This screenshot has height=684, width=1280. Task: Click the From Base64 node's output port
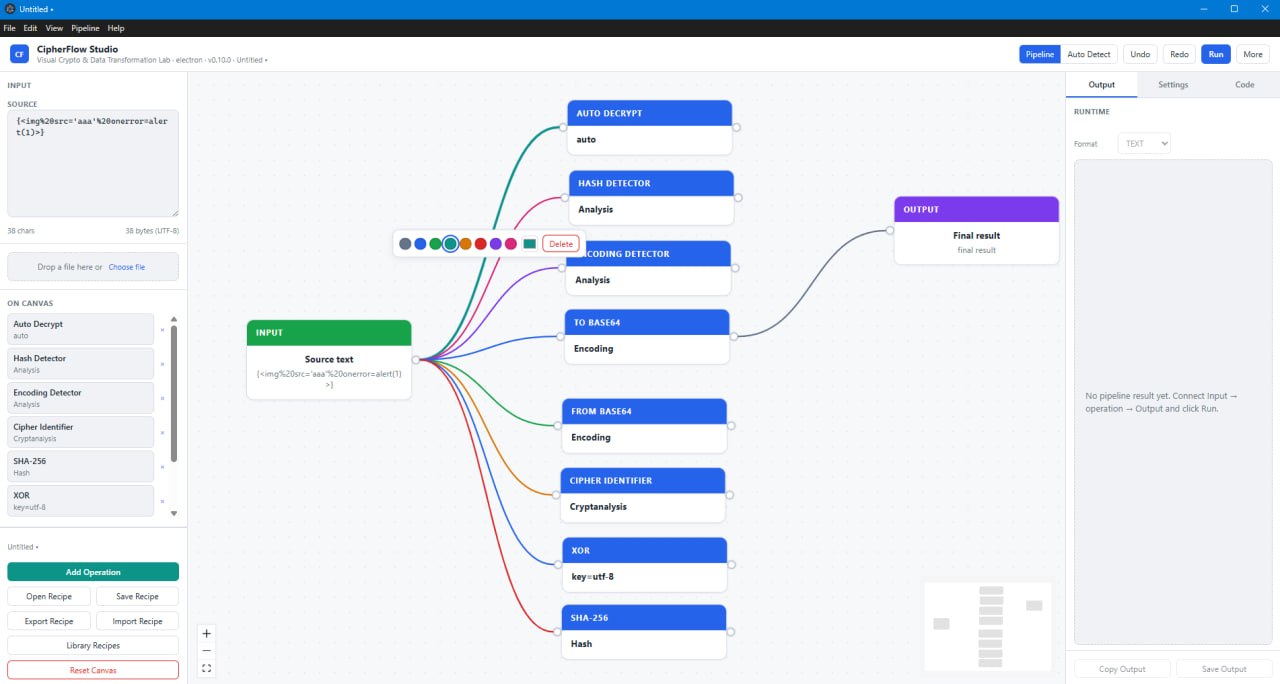(732, 425)
